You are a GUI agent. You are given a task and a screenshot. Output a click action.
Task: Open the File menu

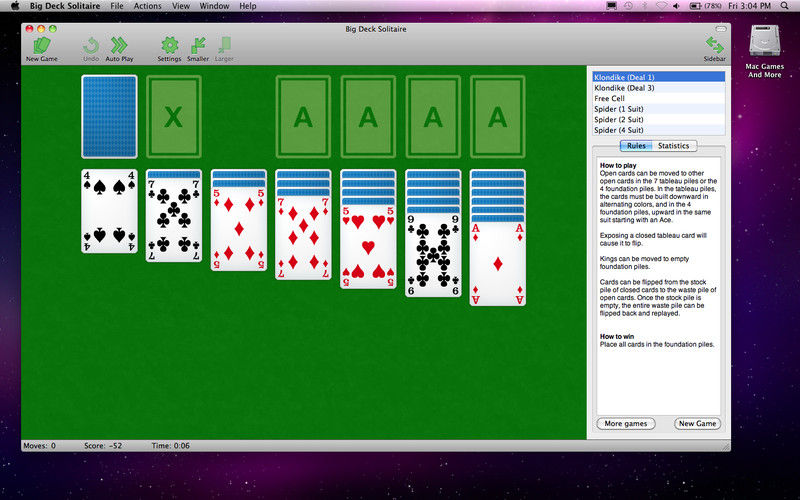coord(117,6)
